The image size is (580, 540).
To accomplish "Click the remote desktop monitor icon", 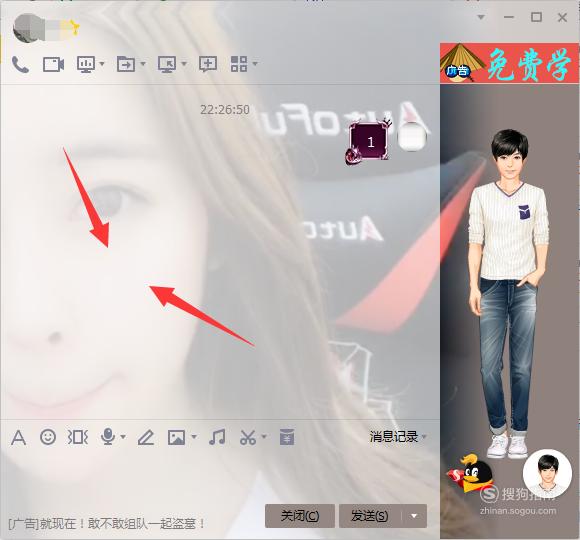I will [167, 64].
